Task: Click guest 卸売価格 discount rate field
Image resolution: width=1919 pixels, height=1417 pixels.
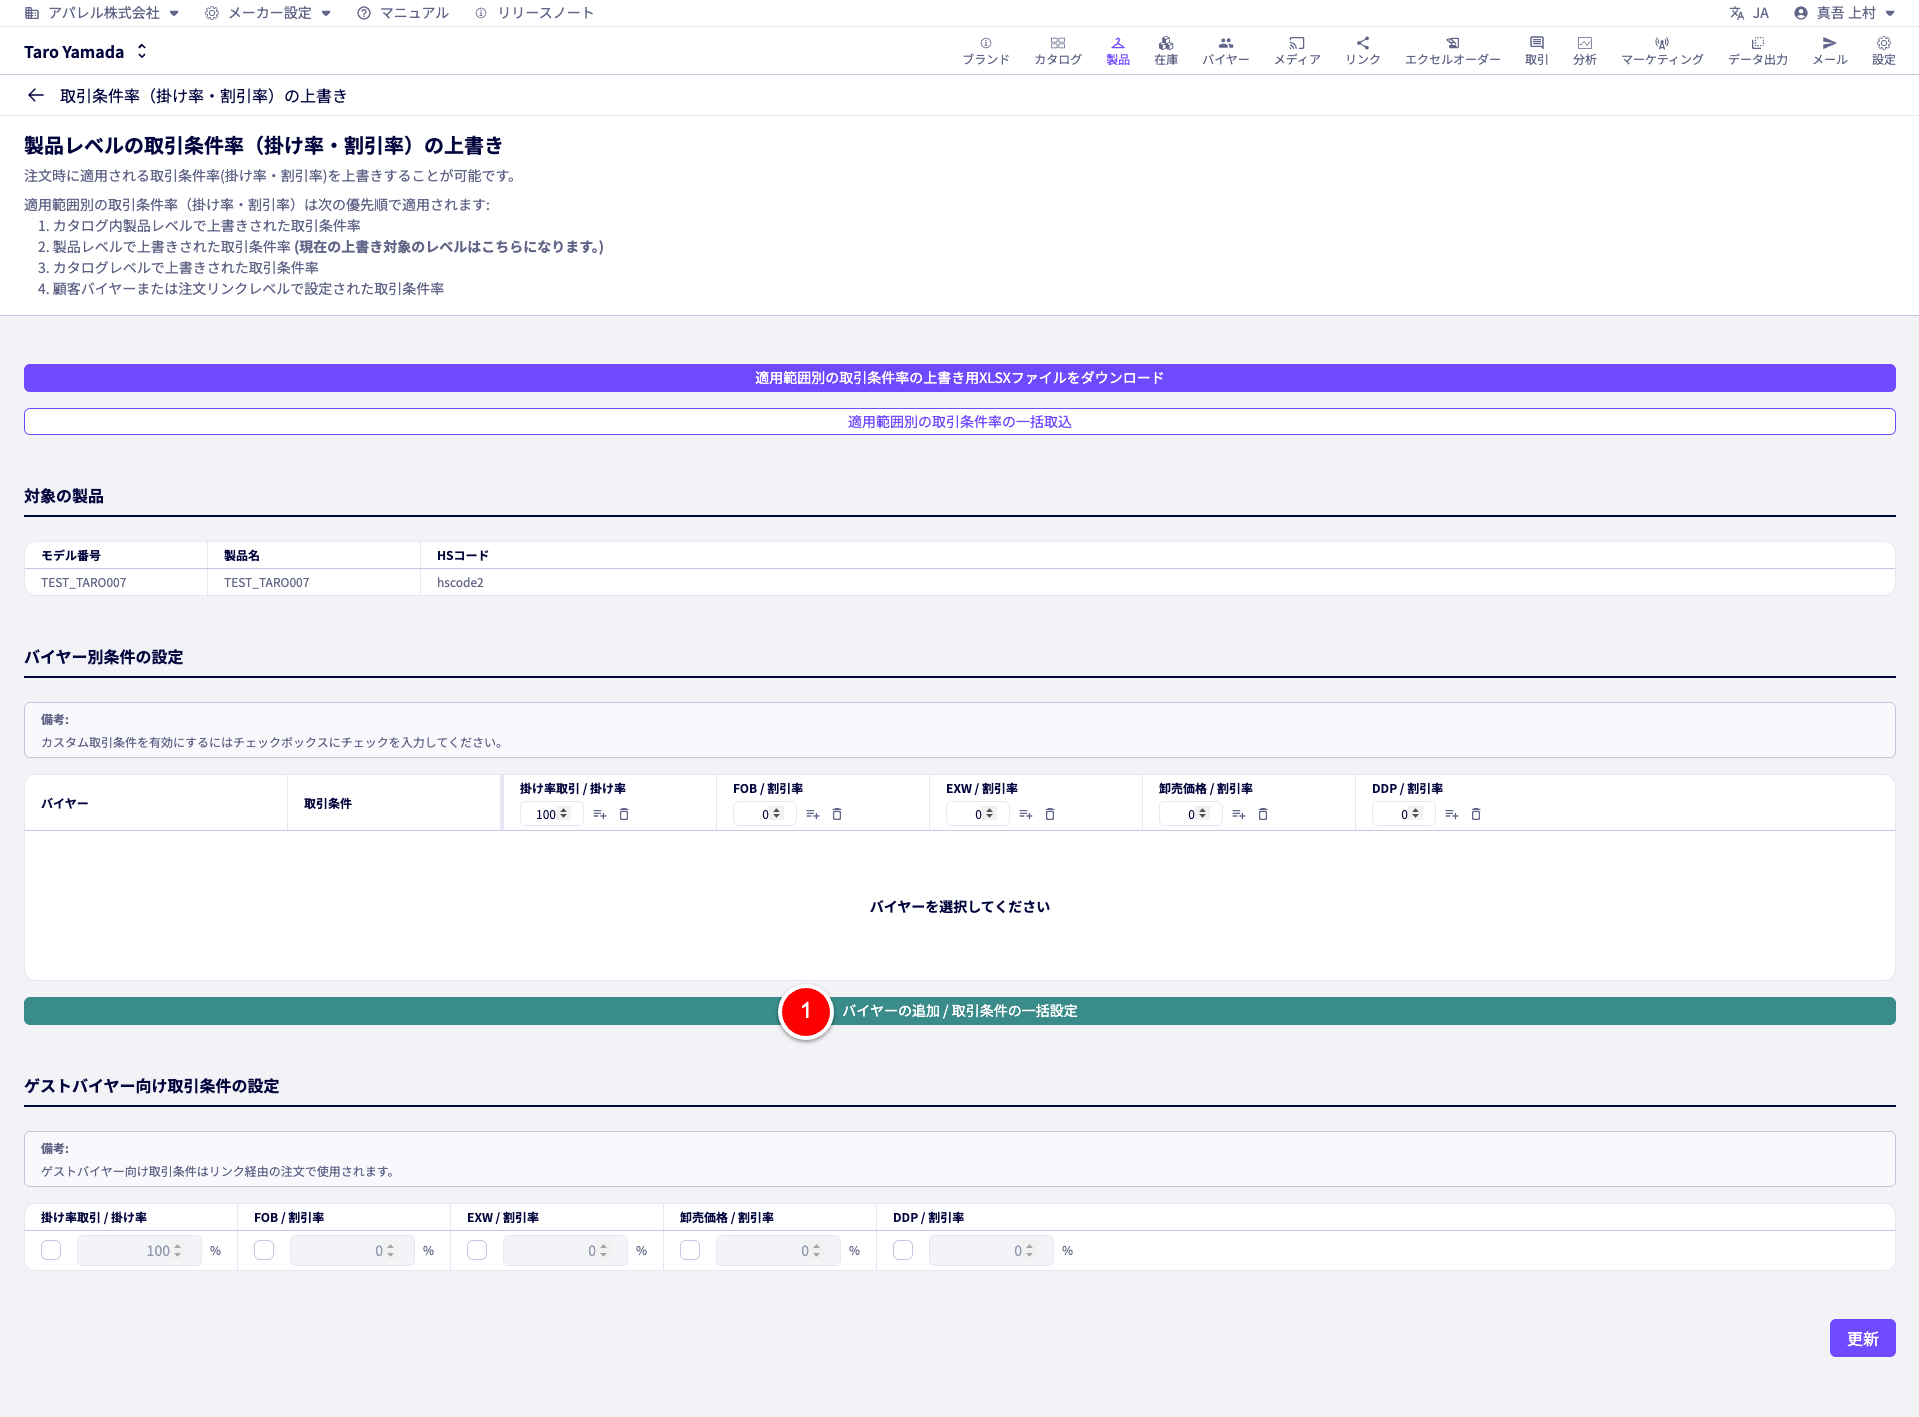Action: point(778,1251)
